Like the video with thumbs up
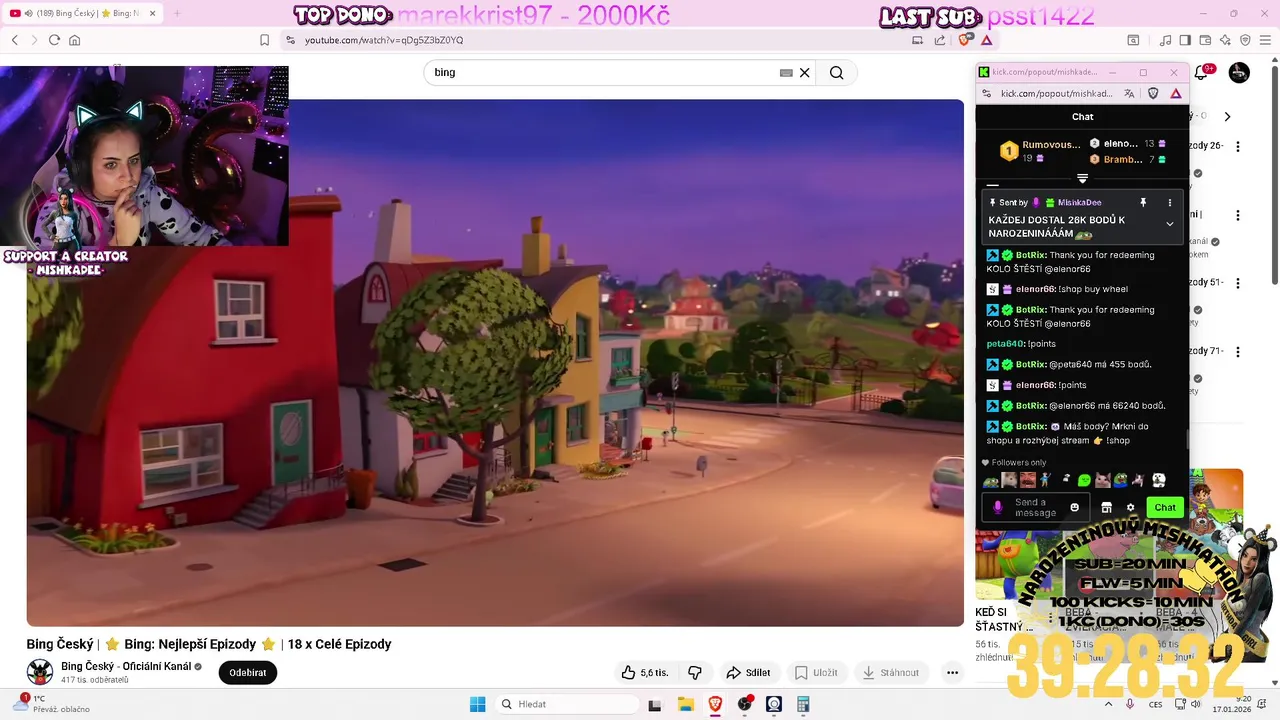The height and width of the screenshot is (720, 1280). click(x=644, y=673)
